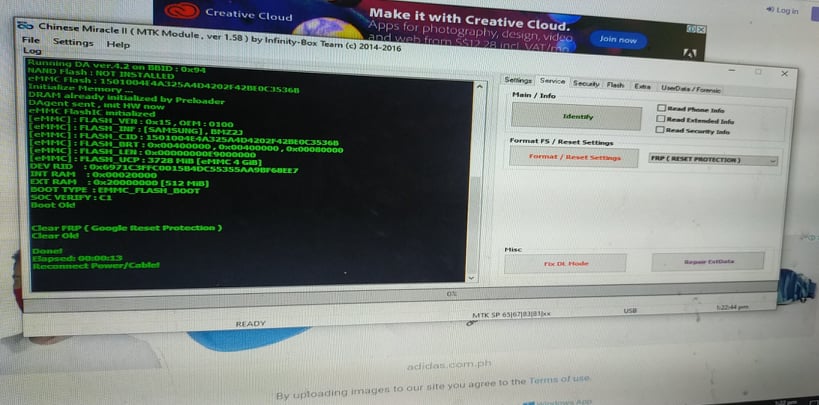The height and width of the screenshot is (405, 819).
Task: Click the 'NAND Flash : NOT INSTALLED' log line
Action: [x=100, y=72]
